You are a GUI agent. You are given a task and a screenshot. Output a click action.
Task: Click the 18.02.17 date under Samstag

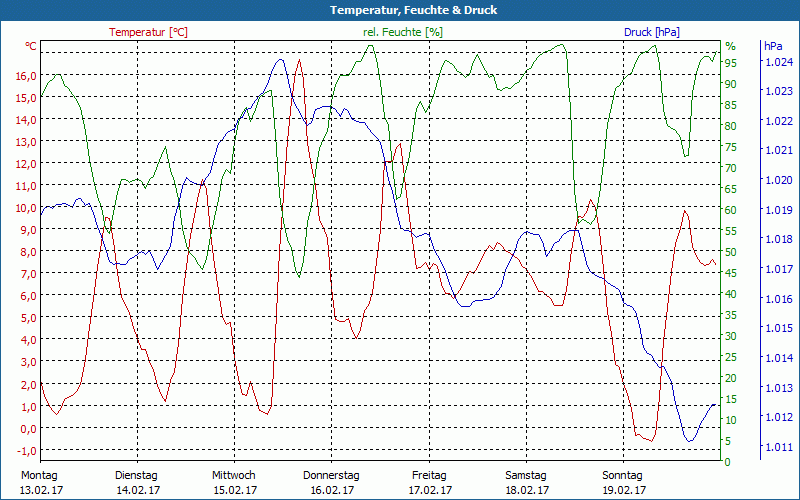point(526,490)
